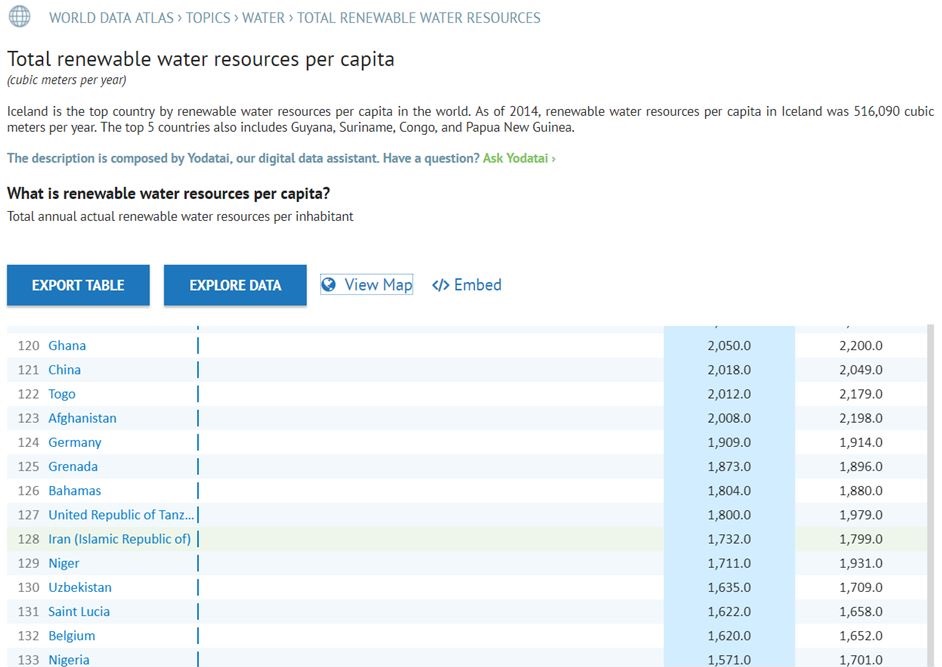This screenshot has height=667, width=942.
Task: Click the globe icon beside World Data Atlas
Action: click(x=19, y=16)
